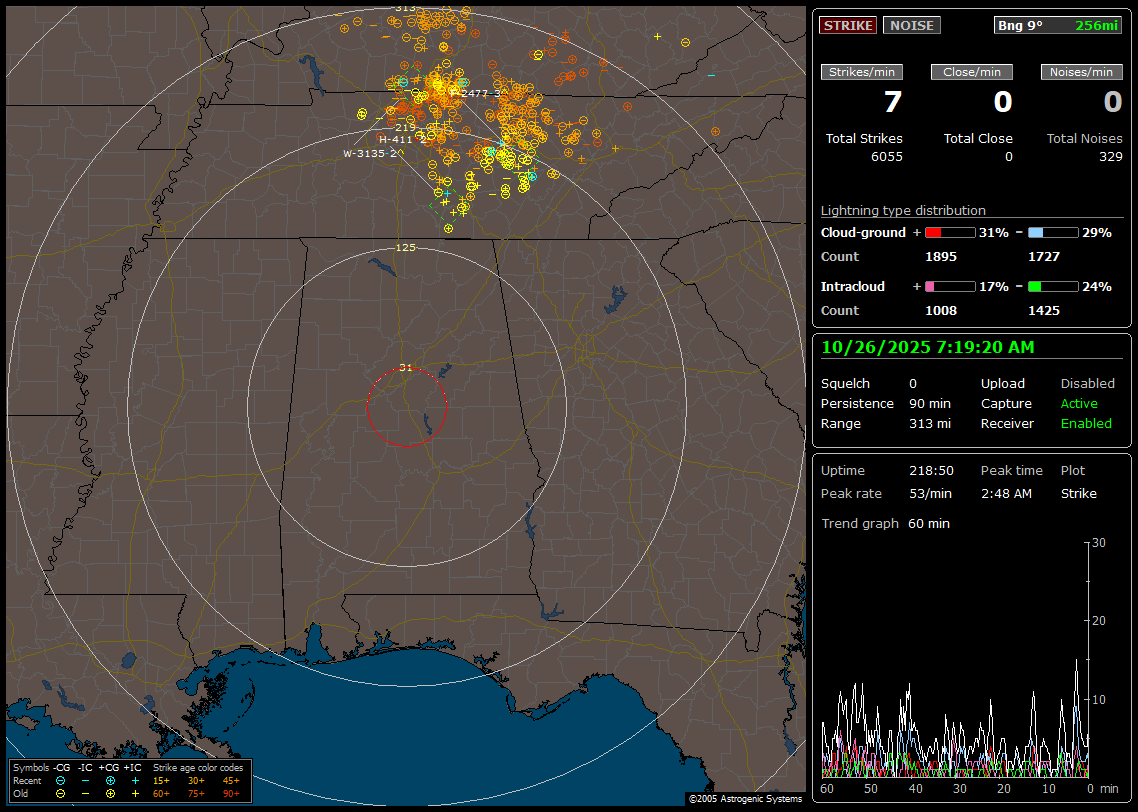Image resolution: width=1138 pixels, height=812 pixels.
Task: Click the Old +CG yellow circle-plus symbol
Action: click(110, 793)
